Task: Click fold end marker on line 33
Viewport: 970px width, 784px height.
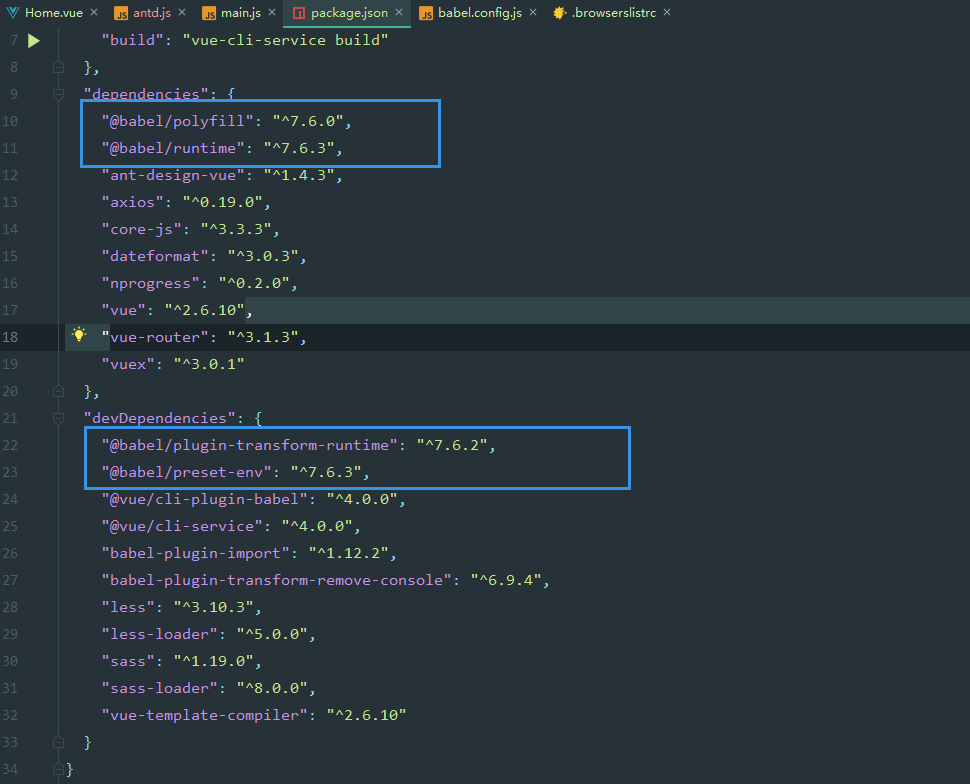Action: pyautogui.click(x=58, y=743)
